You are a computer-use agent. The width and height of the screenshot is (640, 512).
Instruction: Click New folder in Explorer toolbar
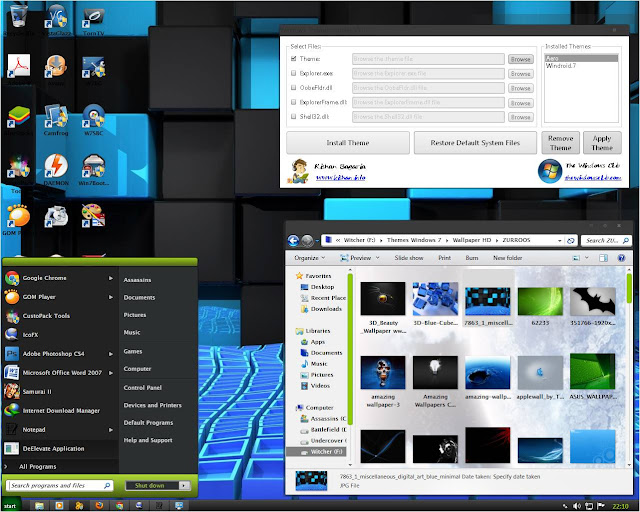tap(507, 258)
